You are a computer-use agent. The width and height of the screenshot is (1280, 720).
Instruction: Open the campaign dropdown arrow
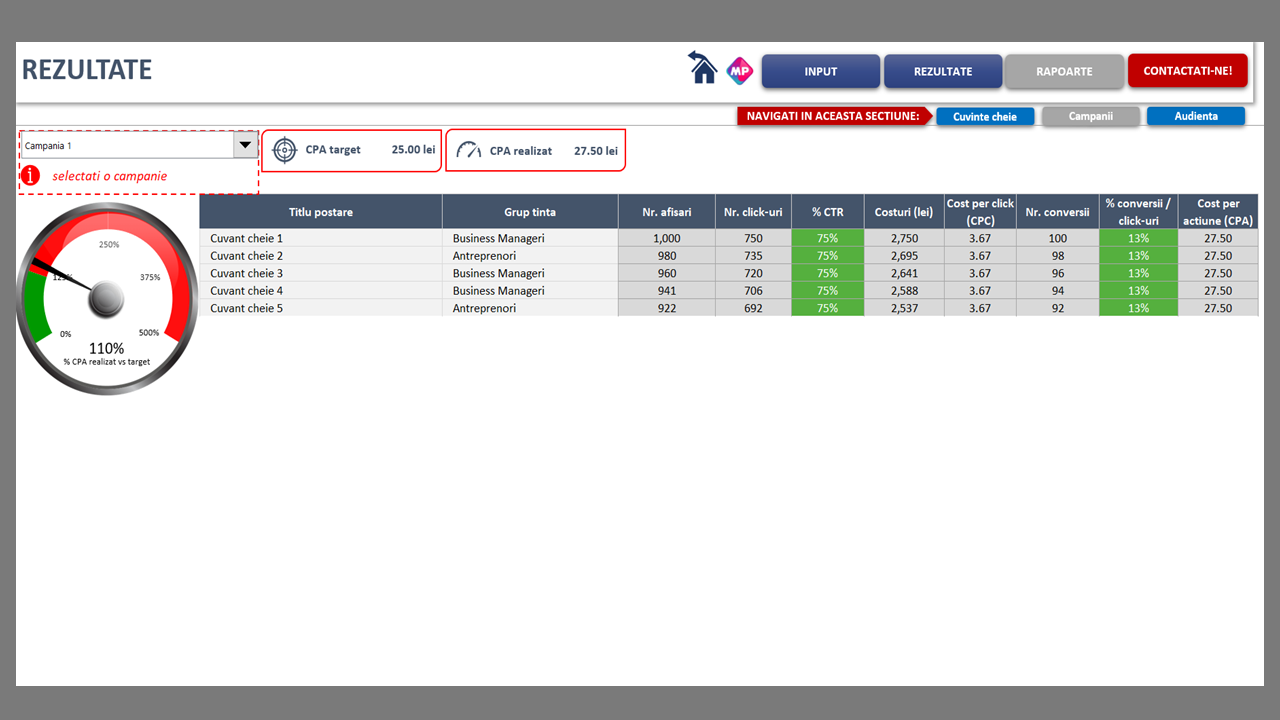[x=246, y=145]
